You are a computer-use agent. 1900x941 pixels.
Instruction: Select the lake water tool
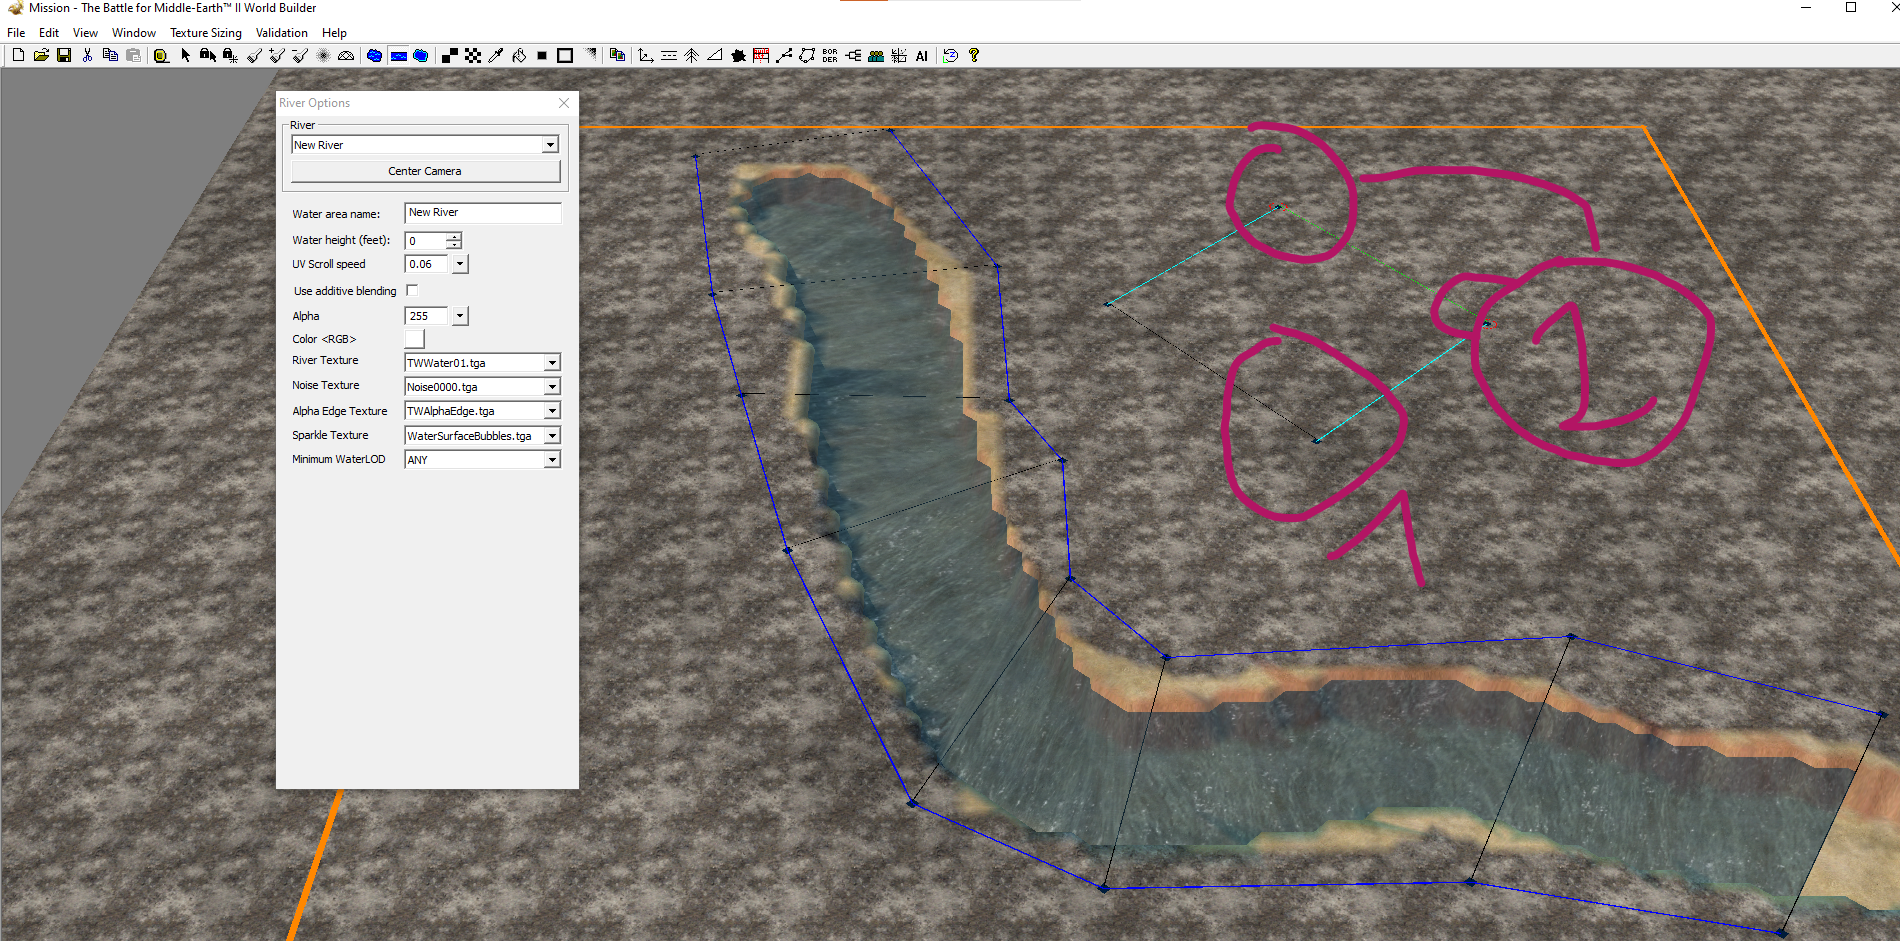374,55
